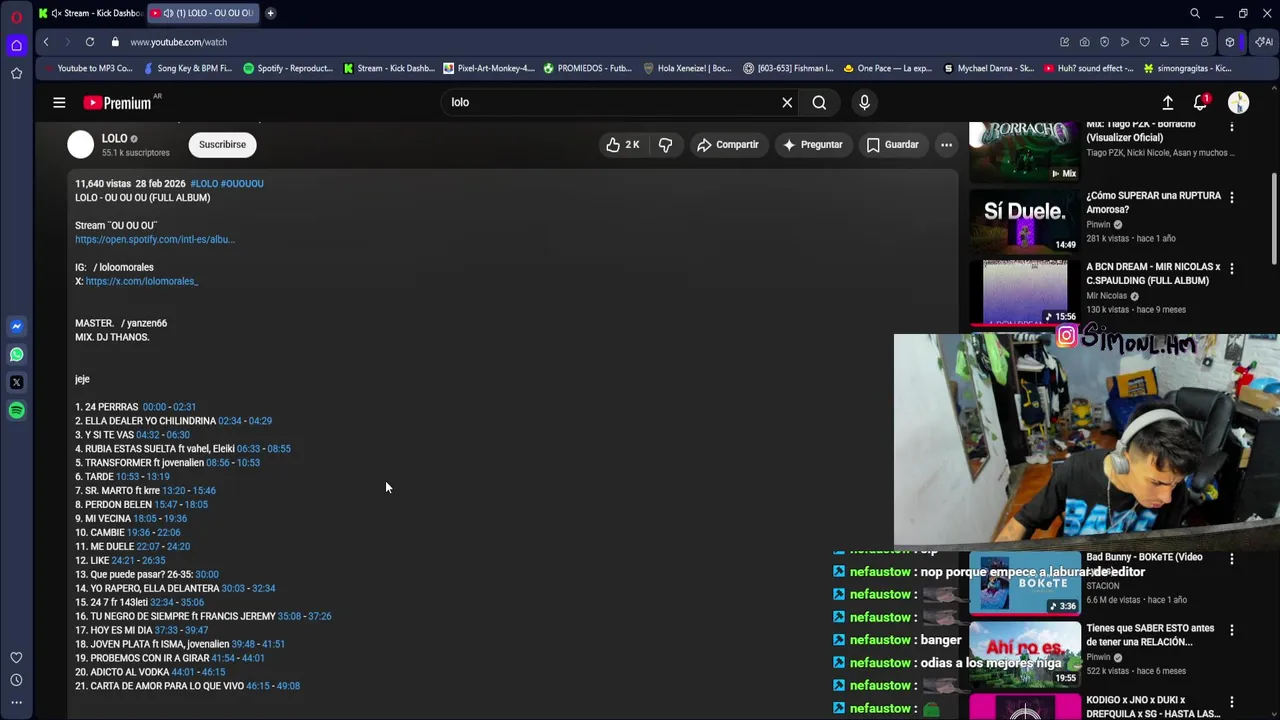Viewport: 1280px width, 720px height.
Task: Click the address bar URL
Action: pyautogui.click(x=178, y=42)
